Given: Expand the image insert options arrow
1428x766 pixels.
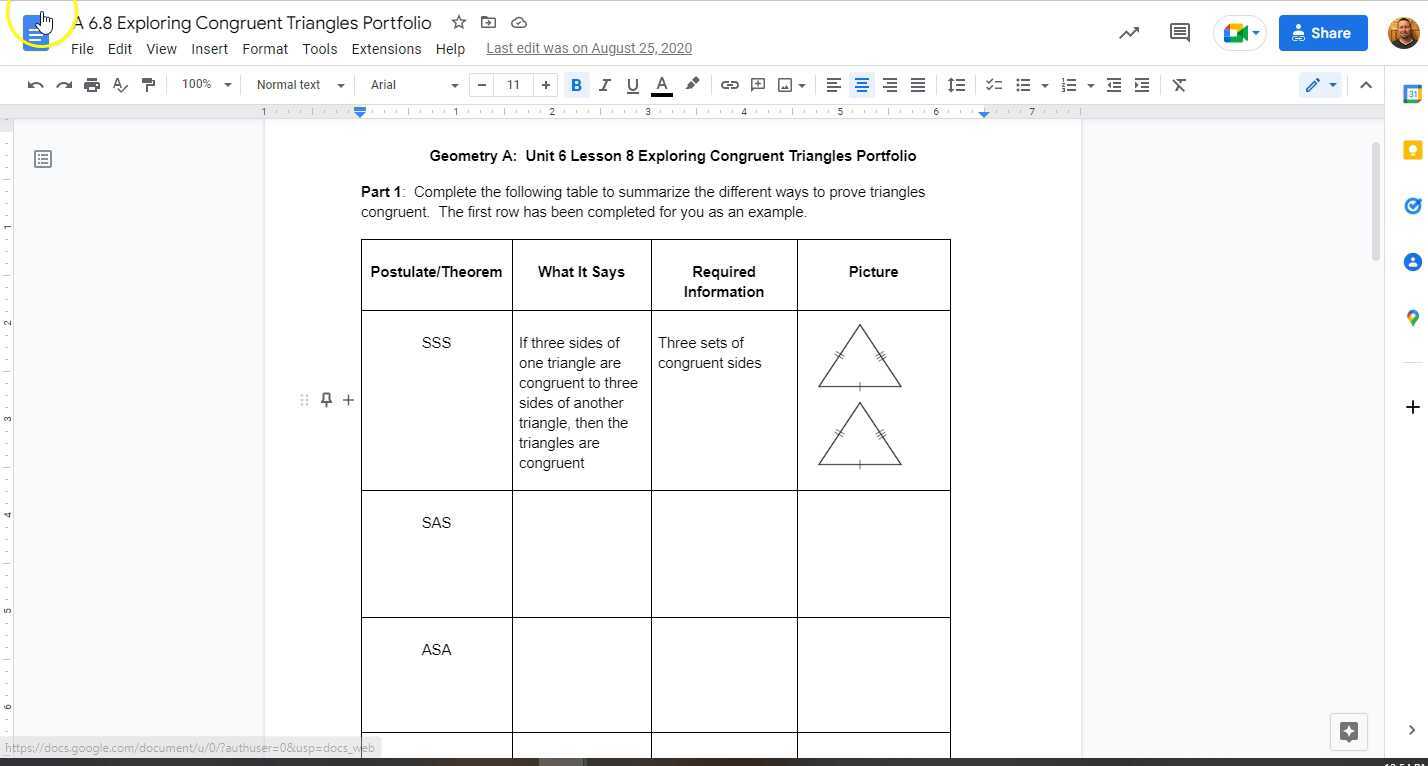Looking at the screenshot, I should click(x=802, y=85).
